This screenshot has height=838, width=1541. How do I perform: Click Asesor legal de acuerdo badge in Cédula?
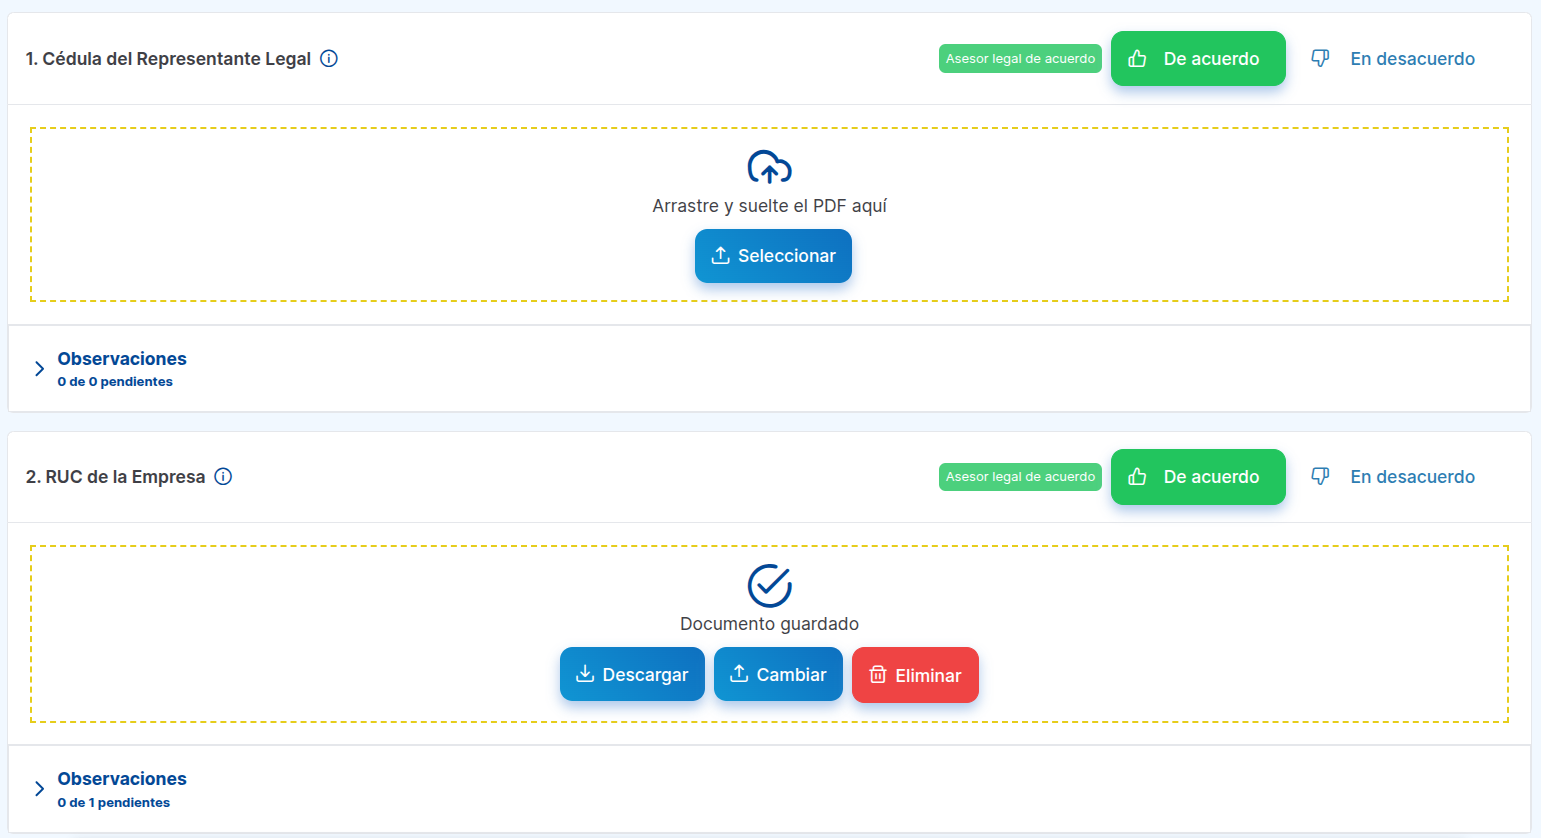tap(1020, 59)
